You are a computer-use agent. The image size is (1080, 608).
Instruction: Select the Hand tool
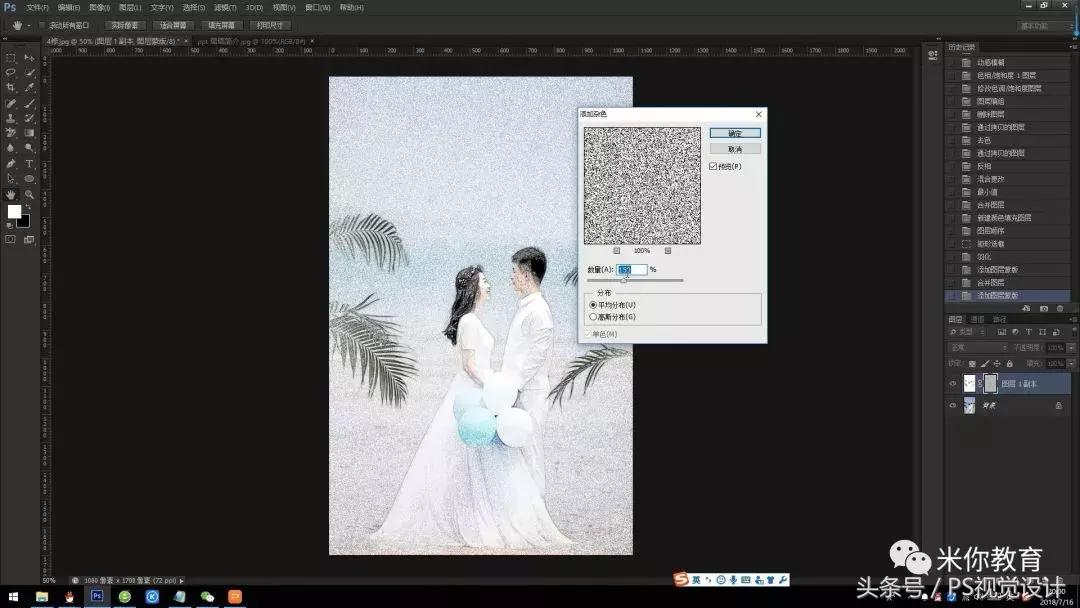[10, 193]
